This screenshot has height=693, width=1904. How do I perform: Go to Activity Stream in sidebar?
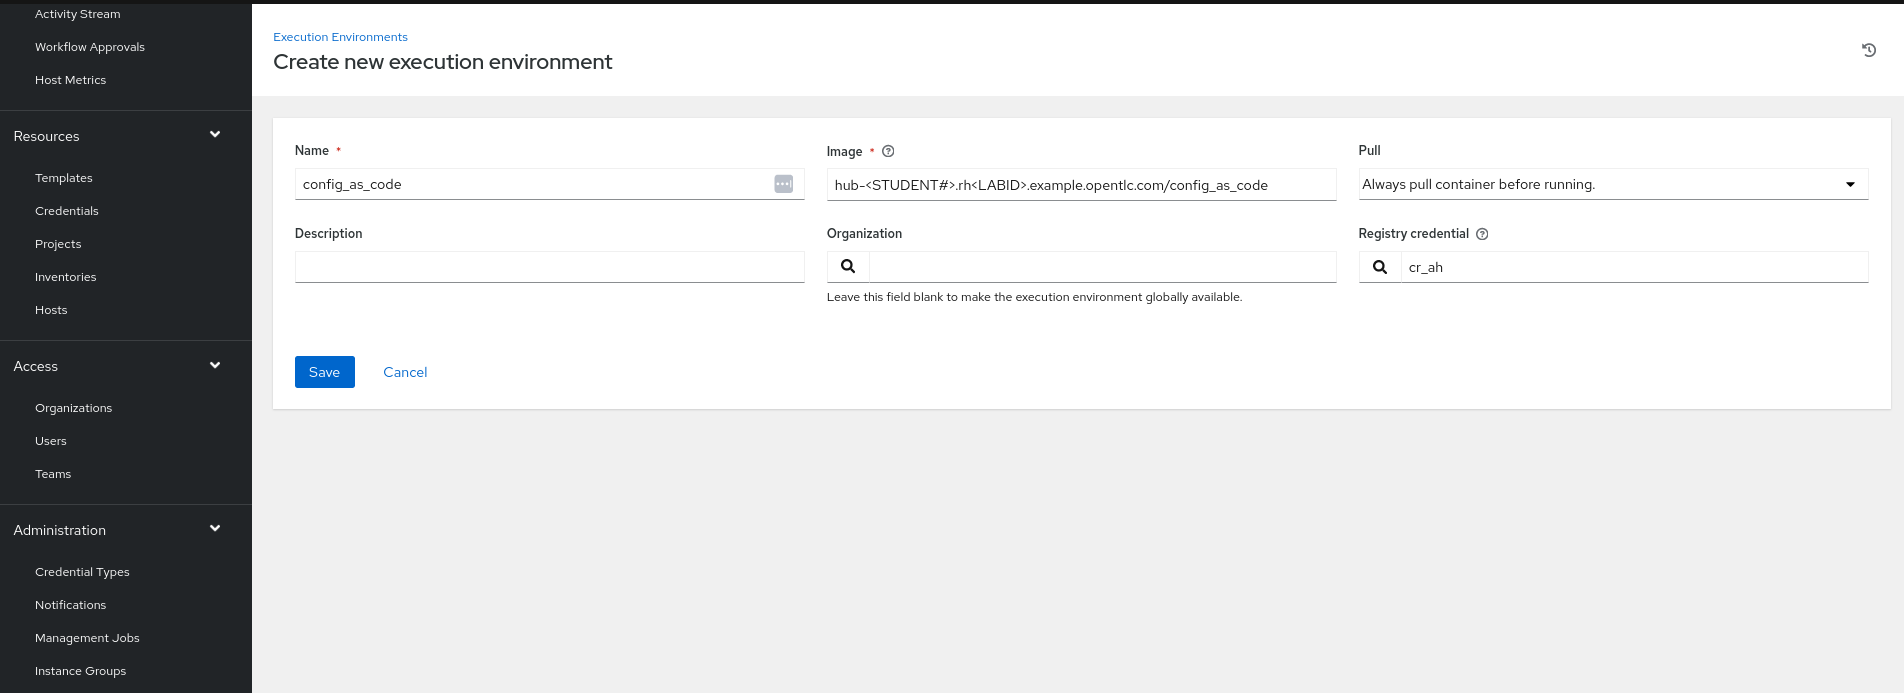coord(78,14)
